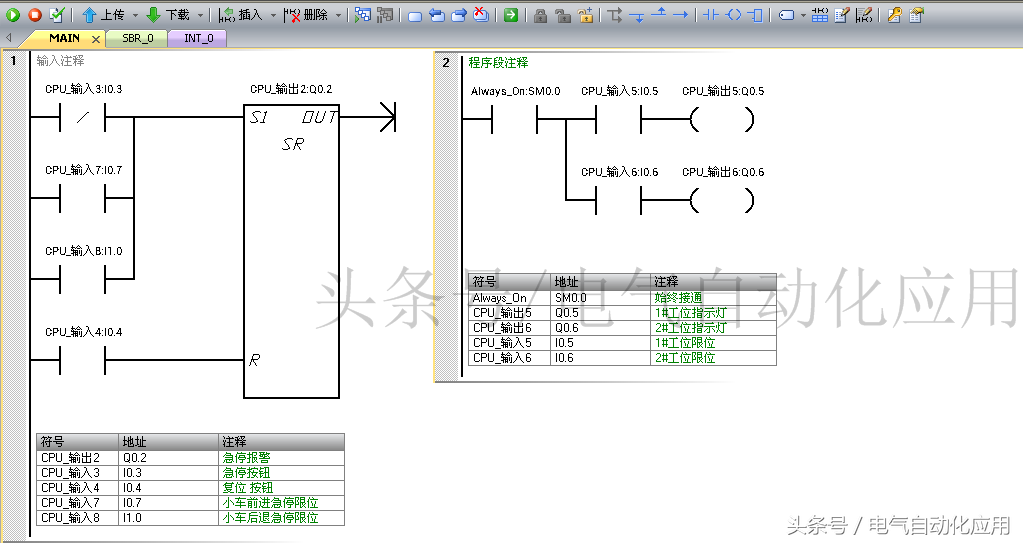Click the insert horizontal line icon
The image size is (1023, 543).
click(x=680, y=14)
